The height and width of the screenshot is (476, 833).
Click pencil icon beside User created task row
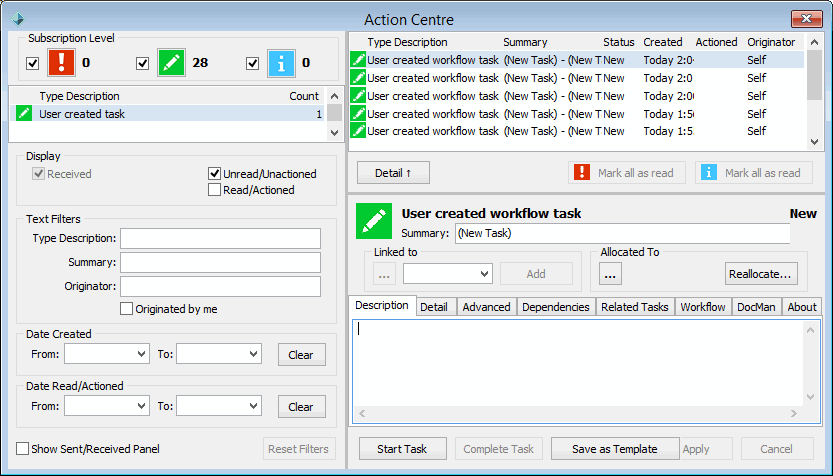click(24, 113)
